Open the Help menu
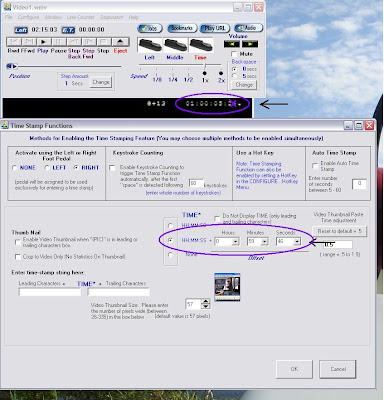 pyautogui.click(x=133, y=17)
